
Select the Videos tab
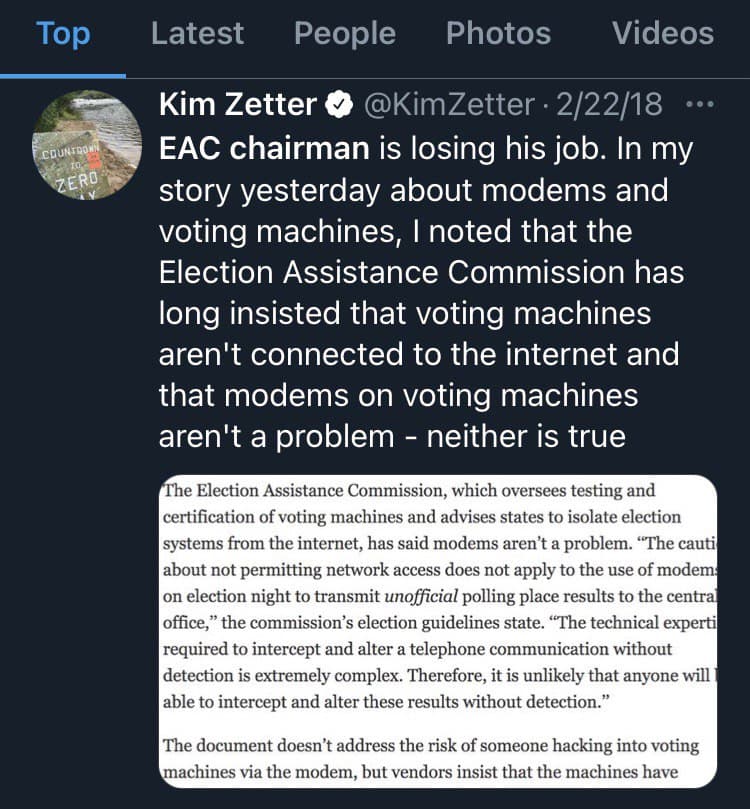tap(663, 34)
